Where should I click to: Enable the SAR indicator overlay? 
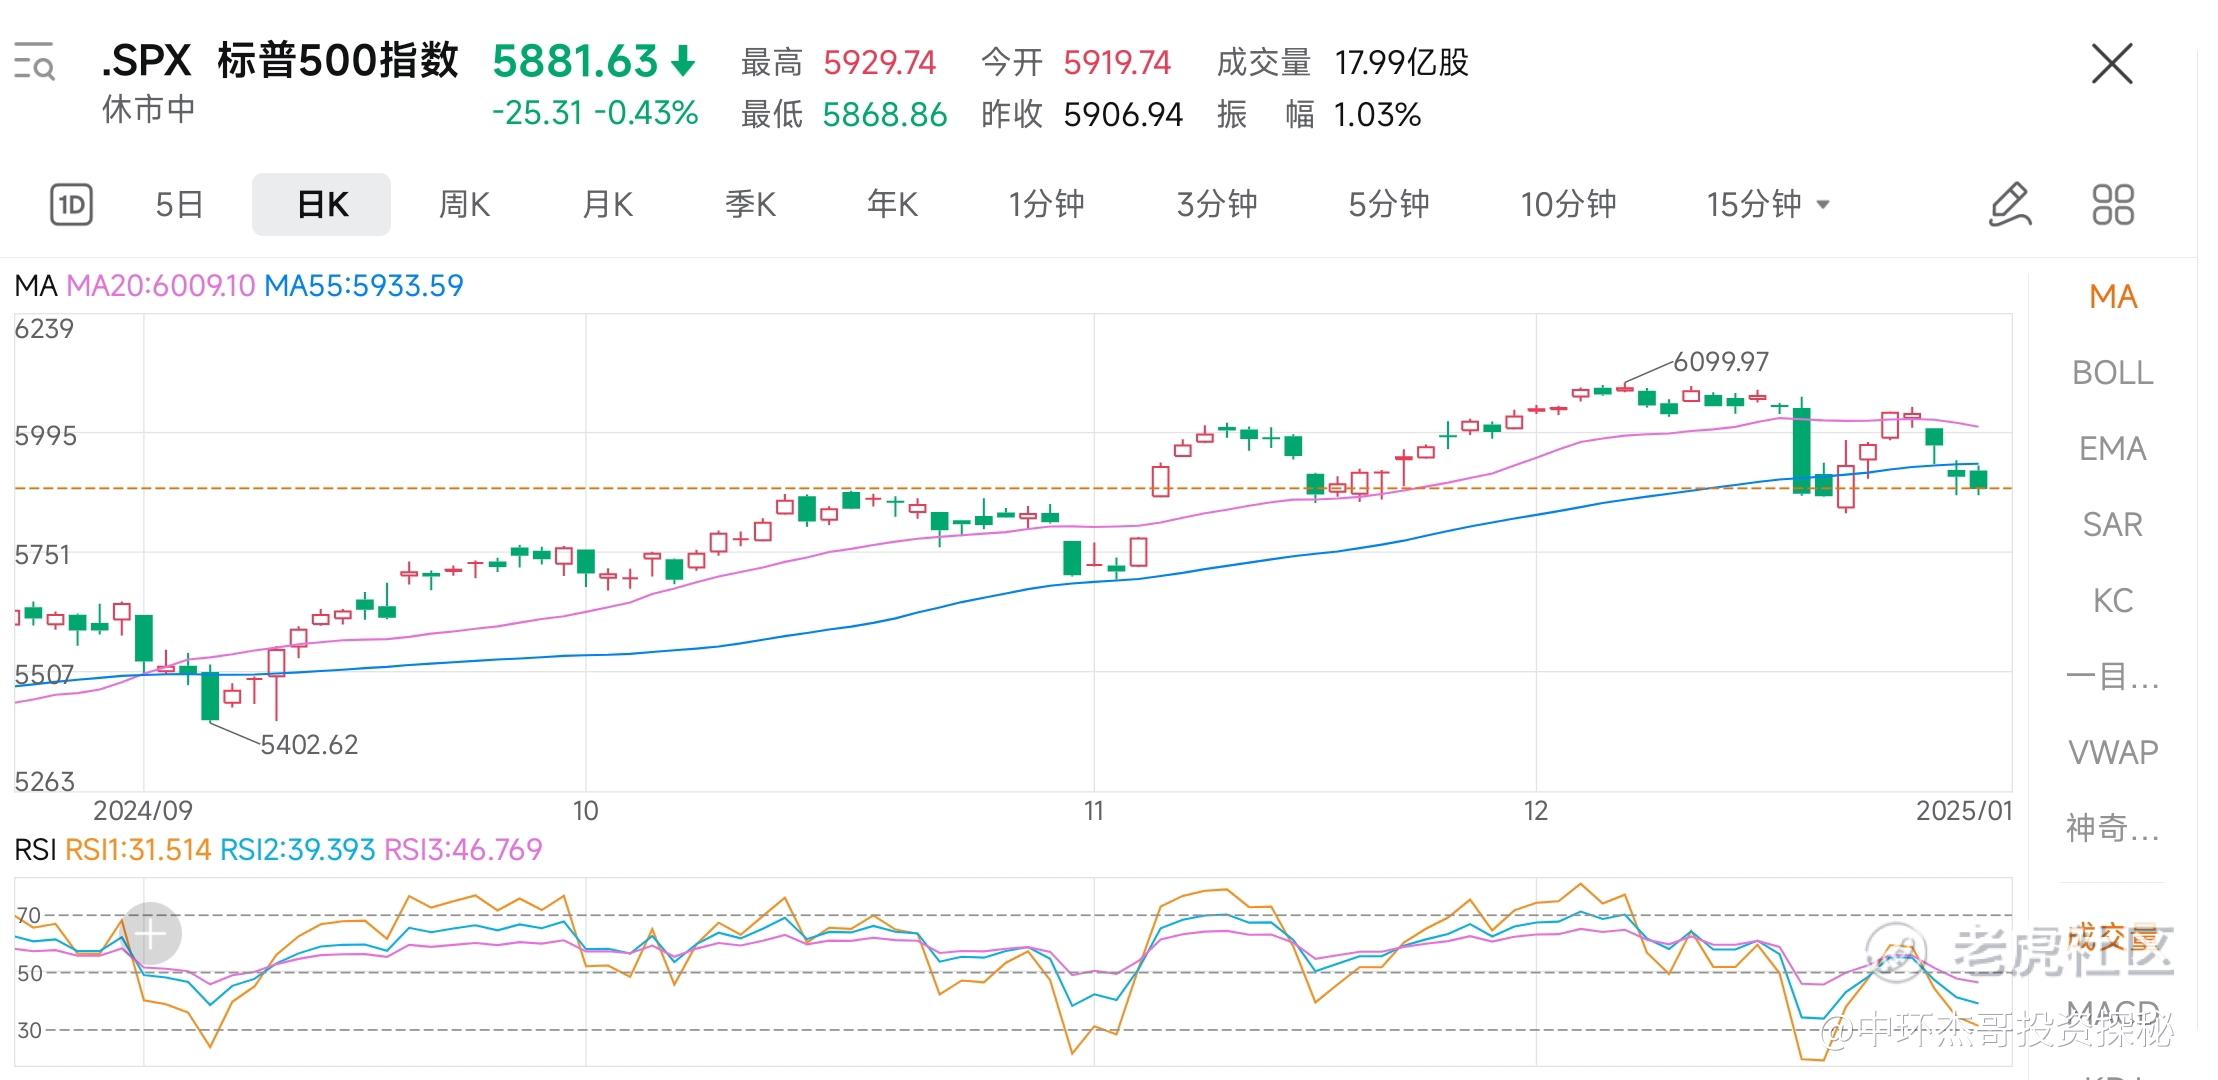pos(2112,525)
